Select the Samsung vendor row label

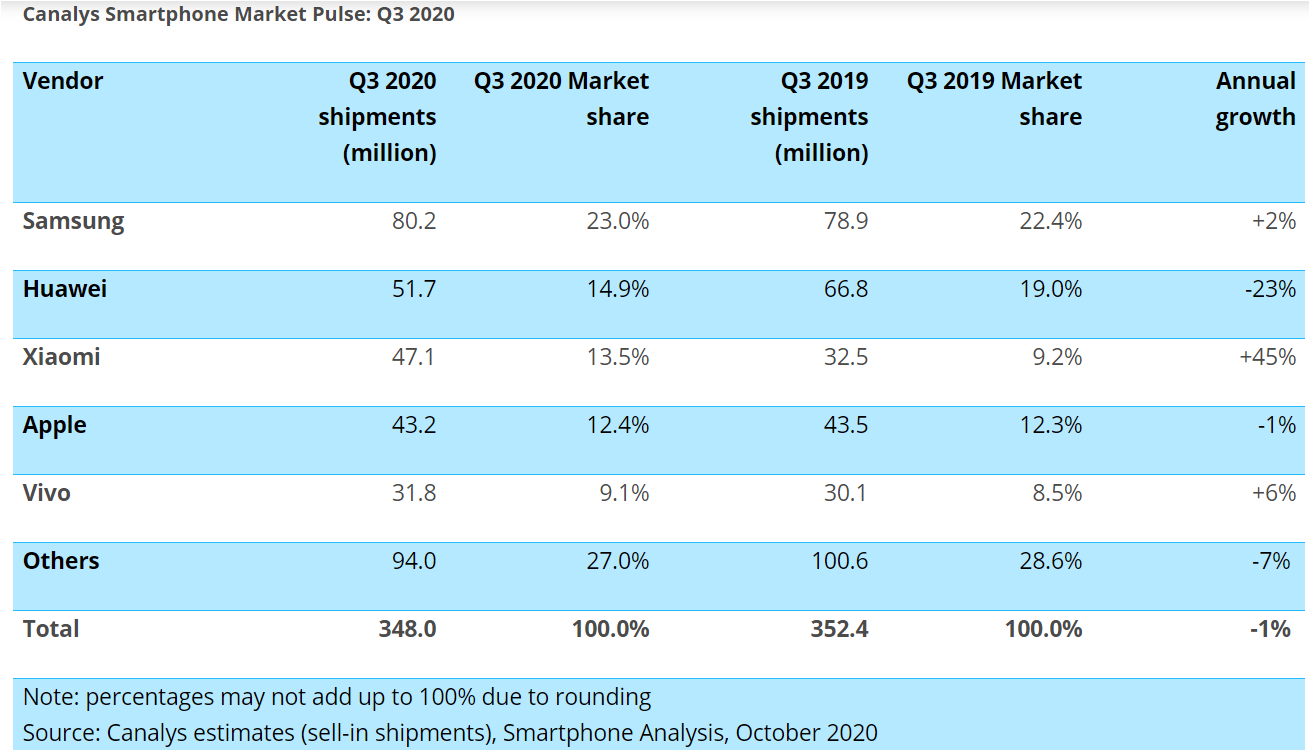click(x=73, y=221)
